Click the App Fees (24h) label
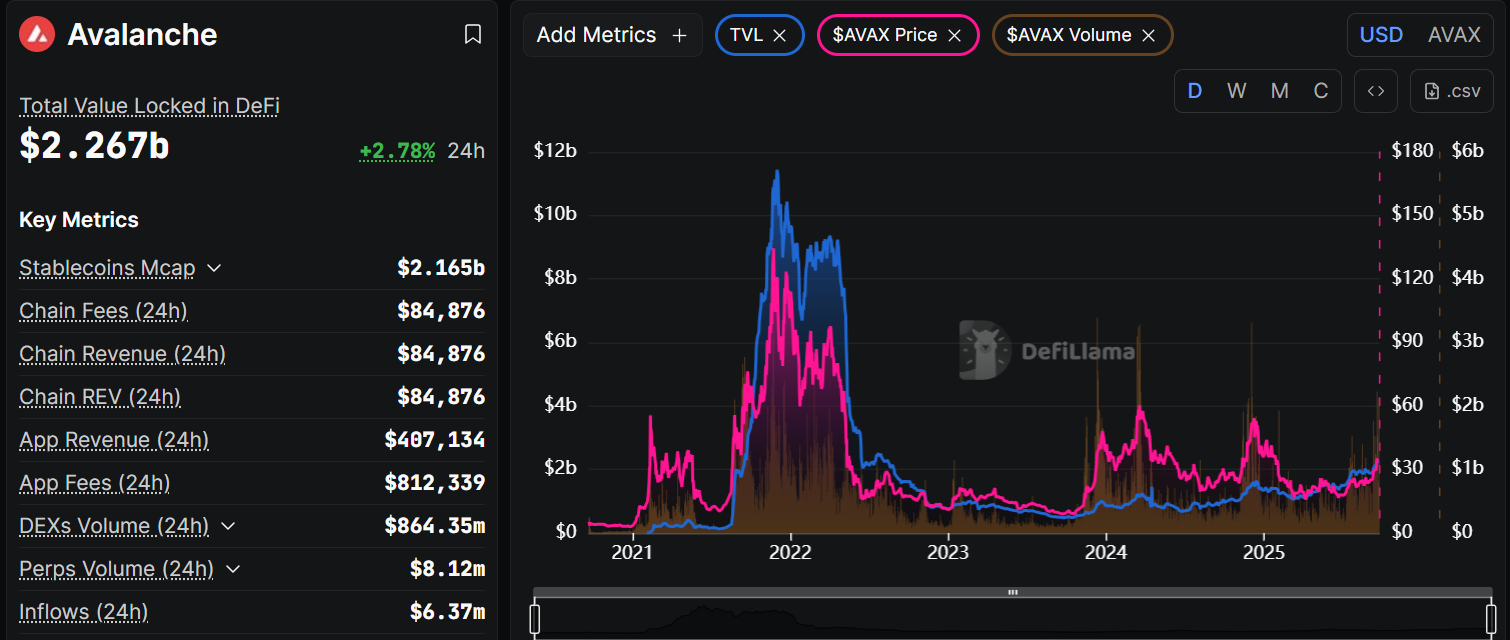 click(95, 483)
